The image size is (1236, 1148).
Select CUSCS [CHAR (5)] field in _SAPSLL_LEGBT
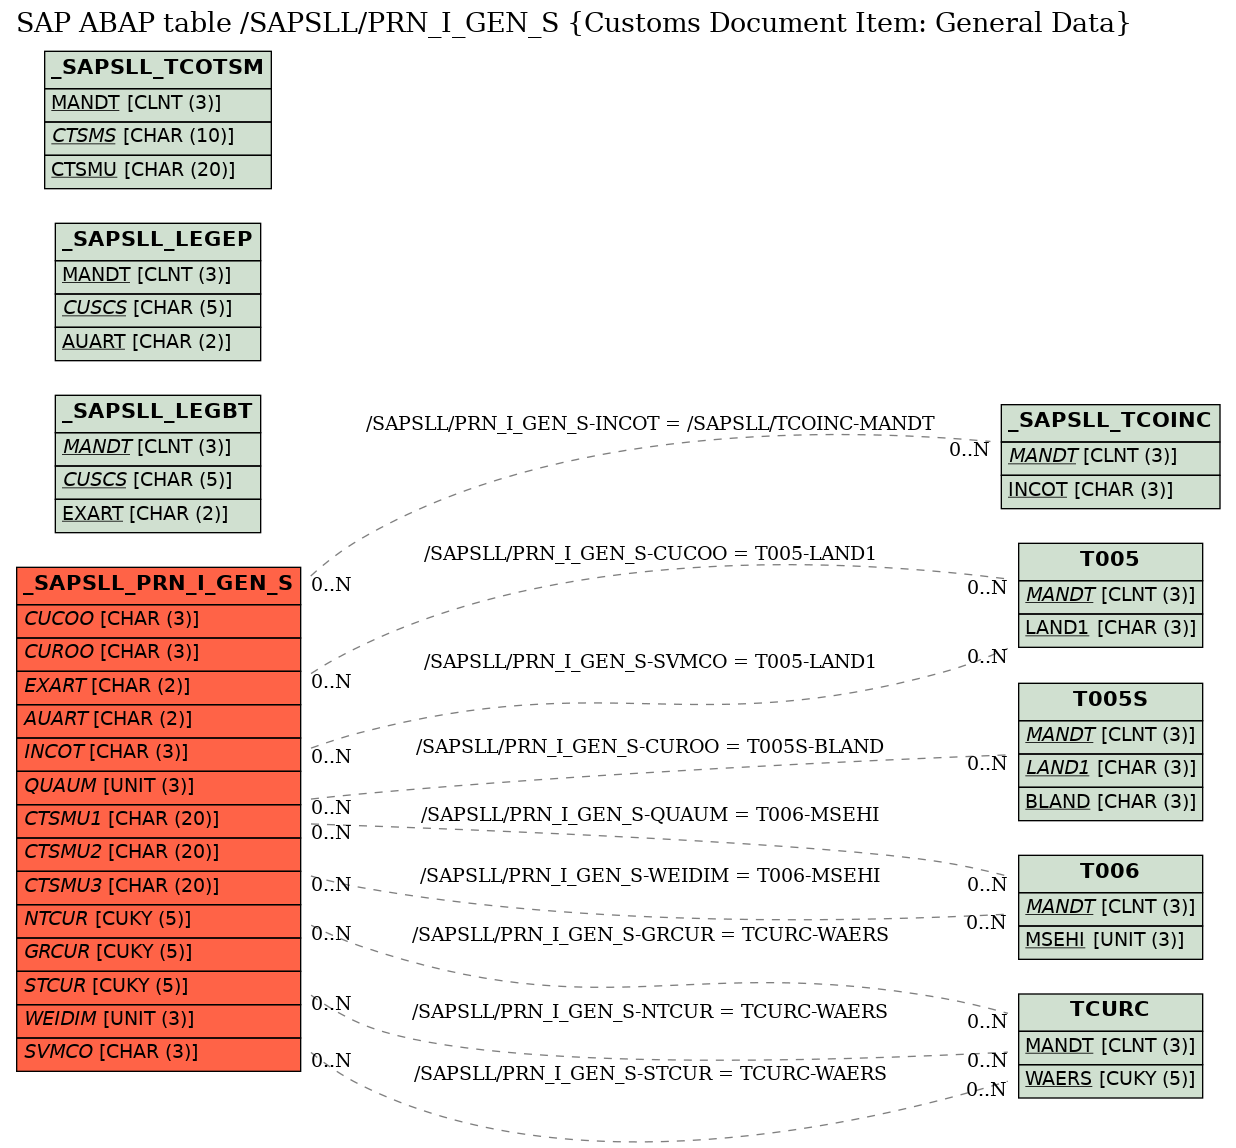[158, 482]
